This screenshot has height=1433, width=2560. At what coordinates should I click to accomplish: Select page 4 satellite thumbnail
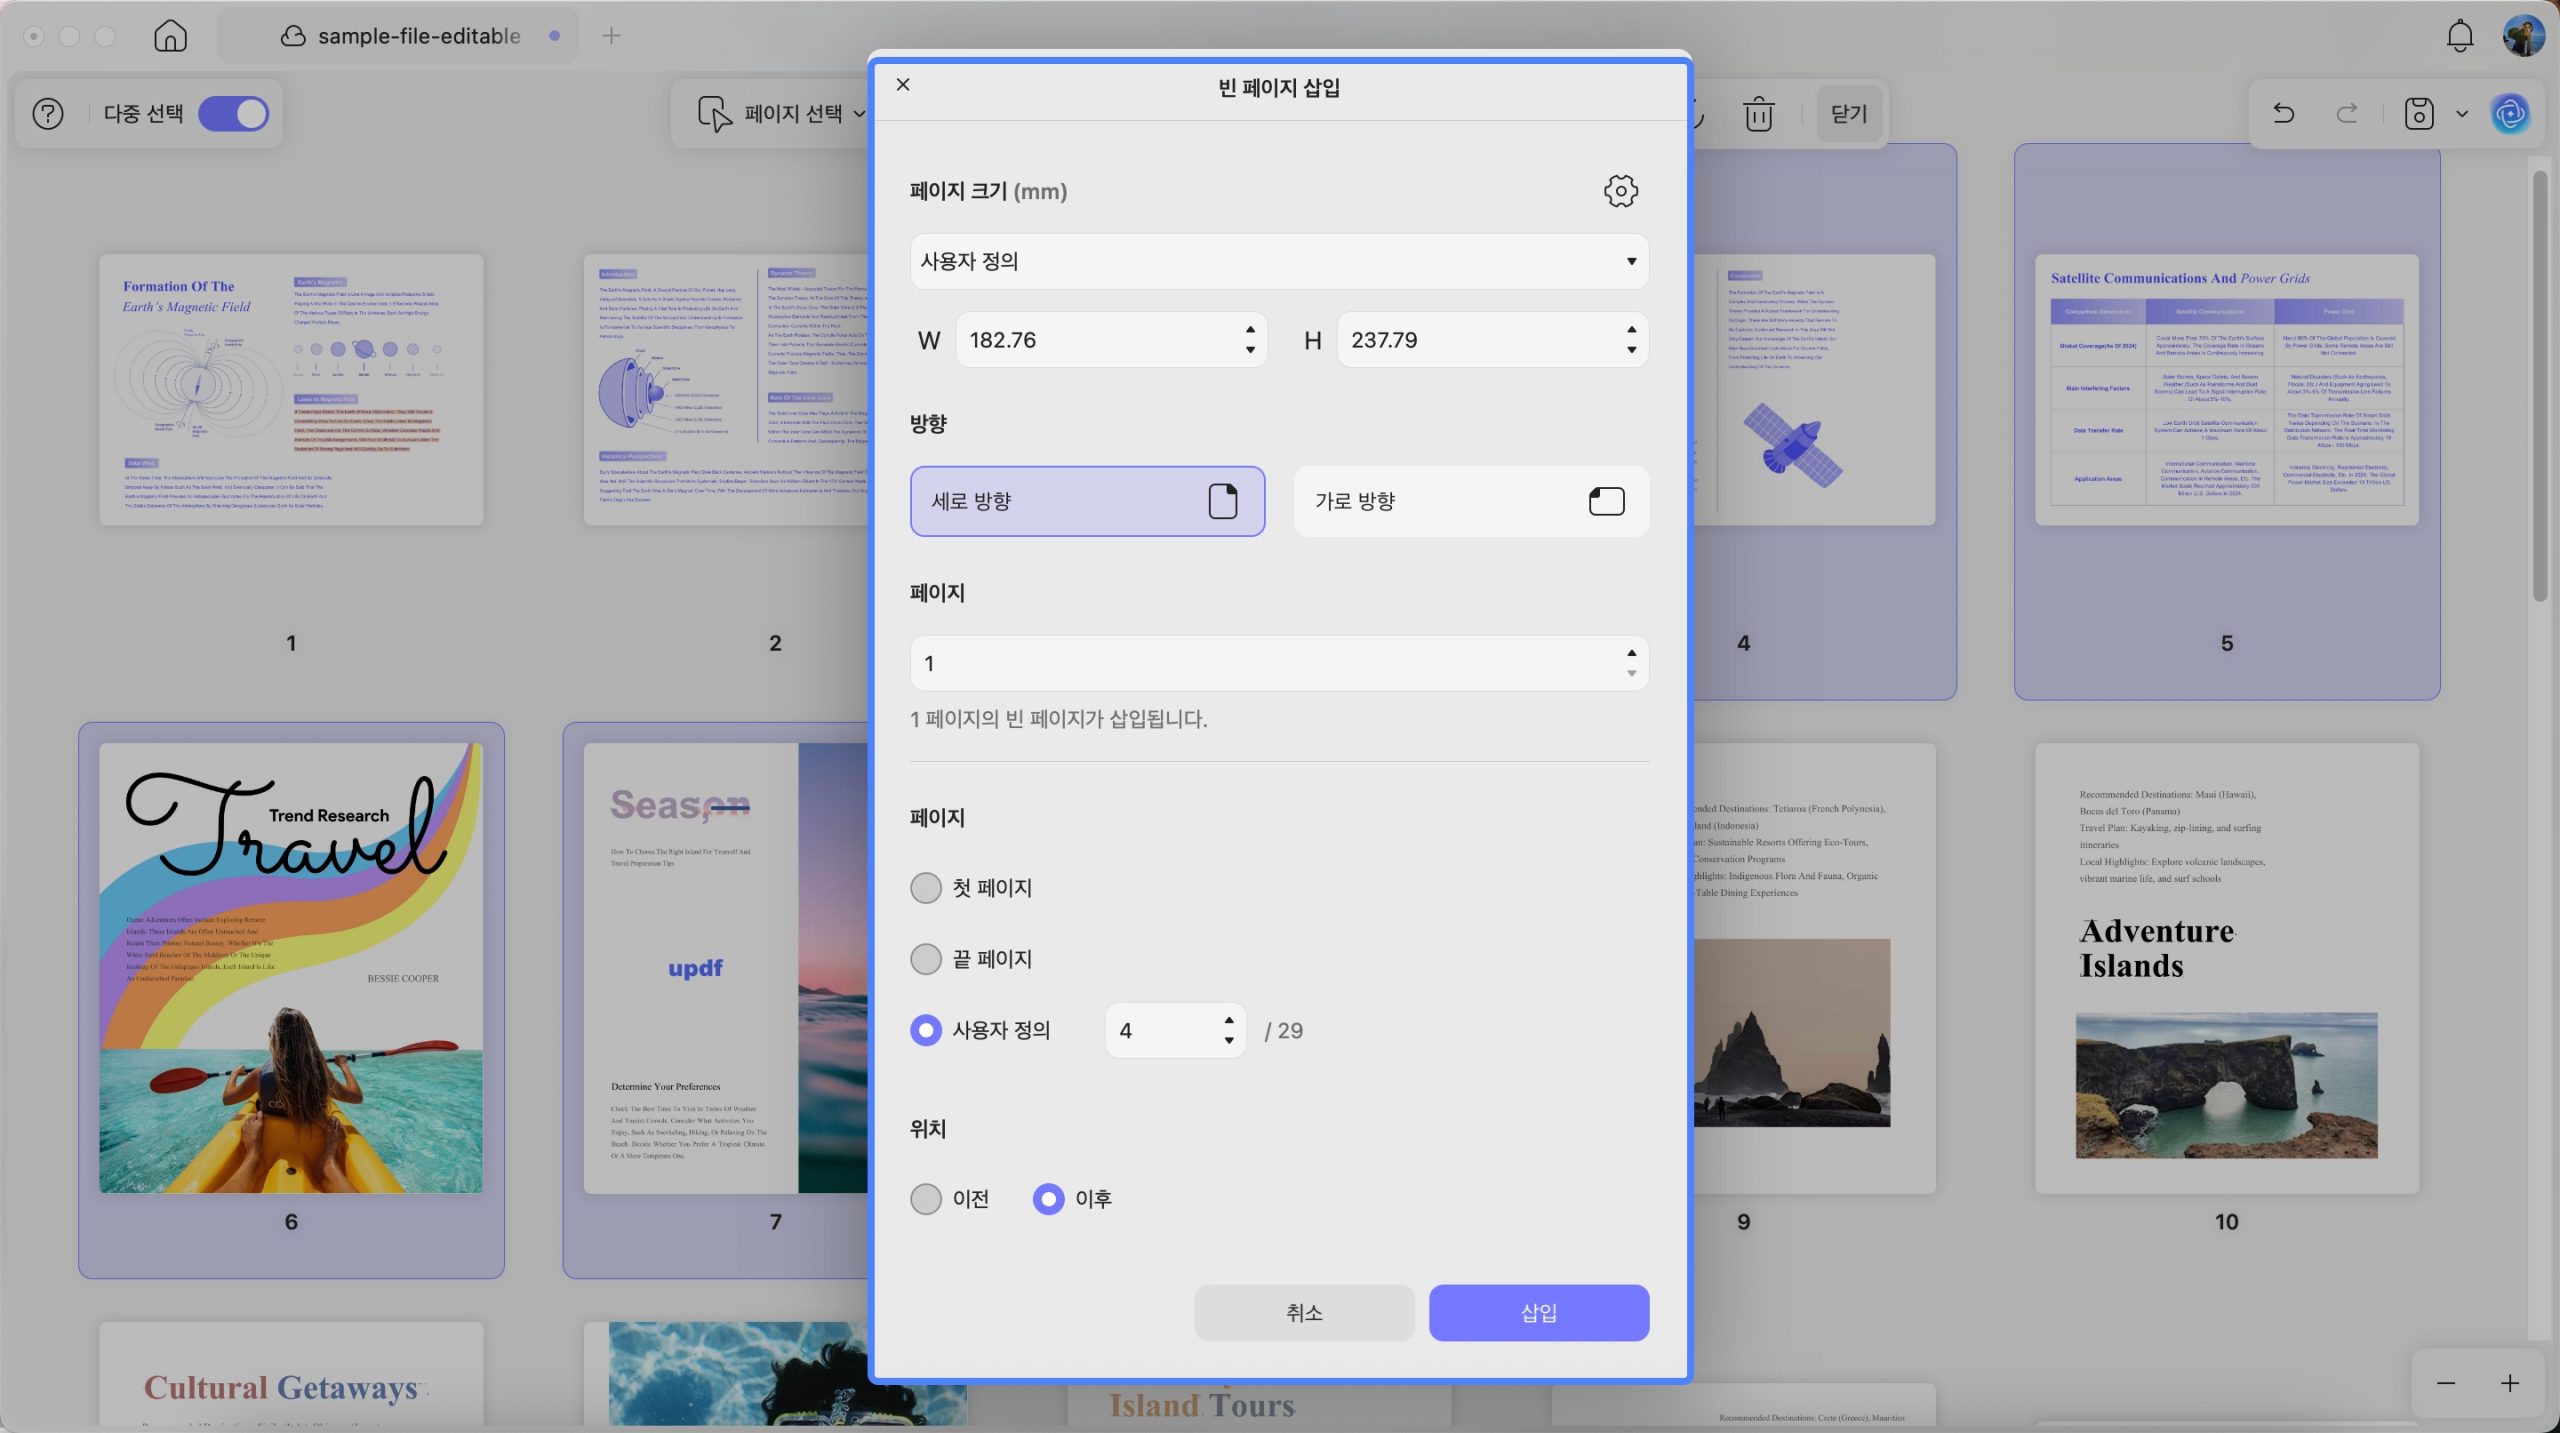pyautogui.click(x=1815, y=390)
